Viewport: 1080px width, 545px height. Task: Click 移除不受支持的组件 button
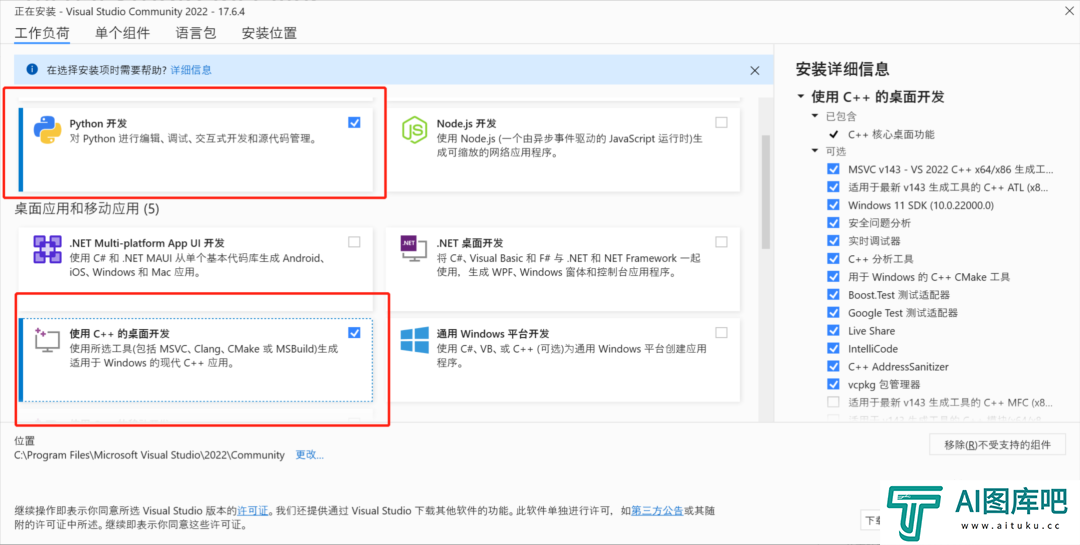click(997, 444)
